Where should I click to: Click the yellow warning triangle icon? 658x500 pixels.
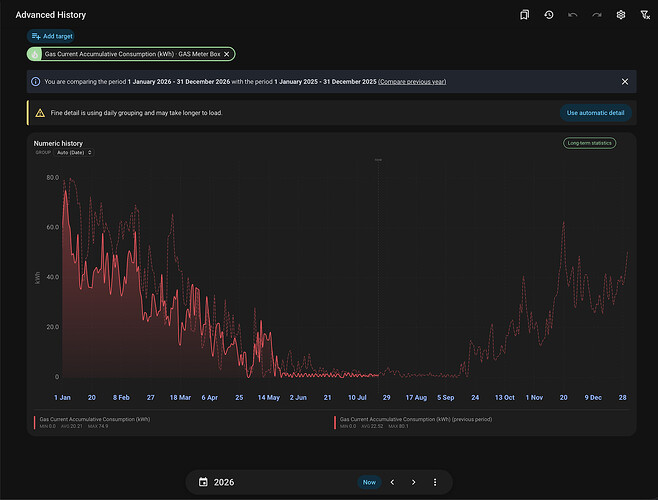(40, 113)
